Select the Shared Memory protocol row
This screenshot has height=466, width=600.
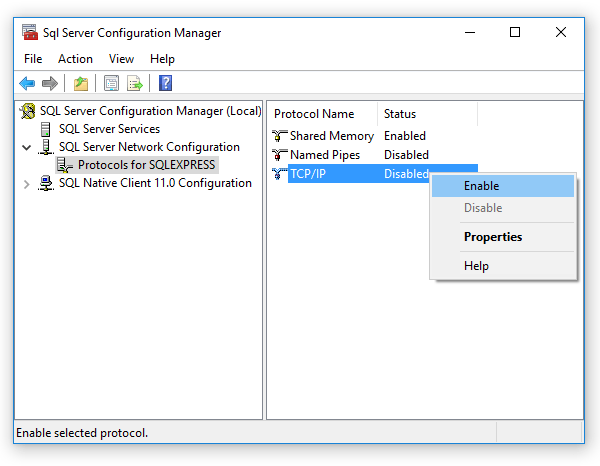[x=375, y=136]
